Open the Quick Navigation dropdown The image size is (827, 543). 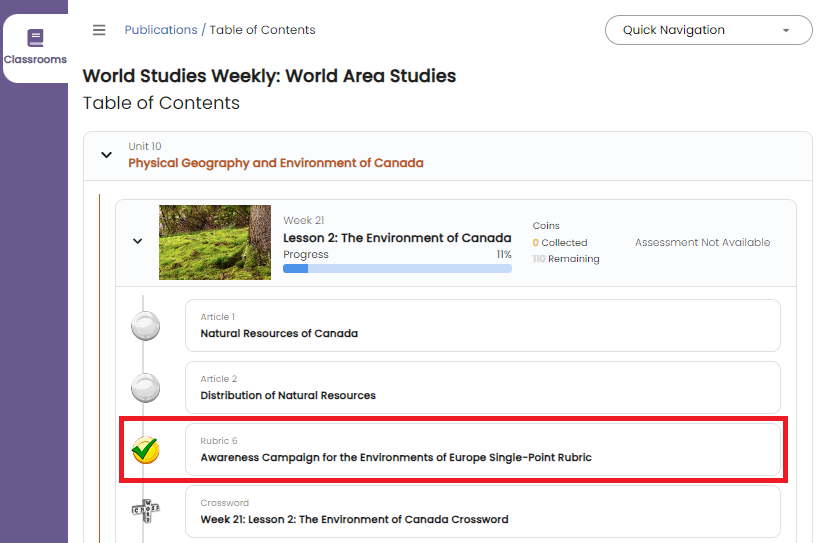pos(708,30)
